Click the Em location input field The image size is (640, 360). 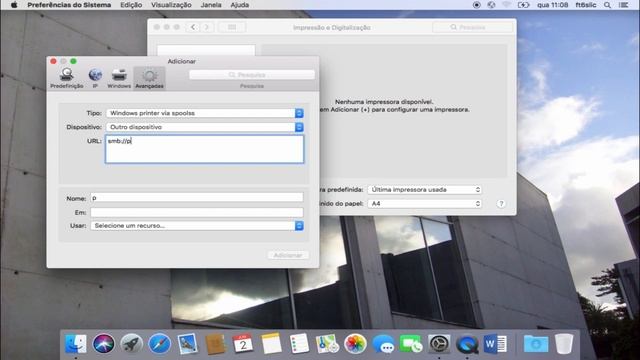[197, 212]
